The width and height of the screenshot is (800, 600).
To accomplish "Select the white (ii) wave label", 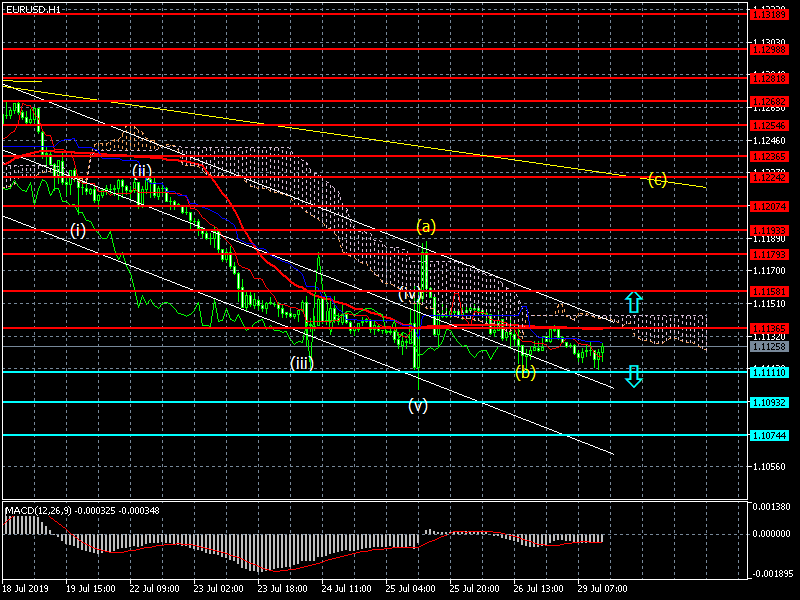I will [142, 170].
